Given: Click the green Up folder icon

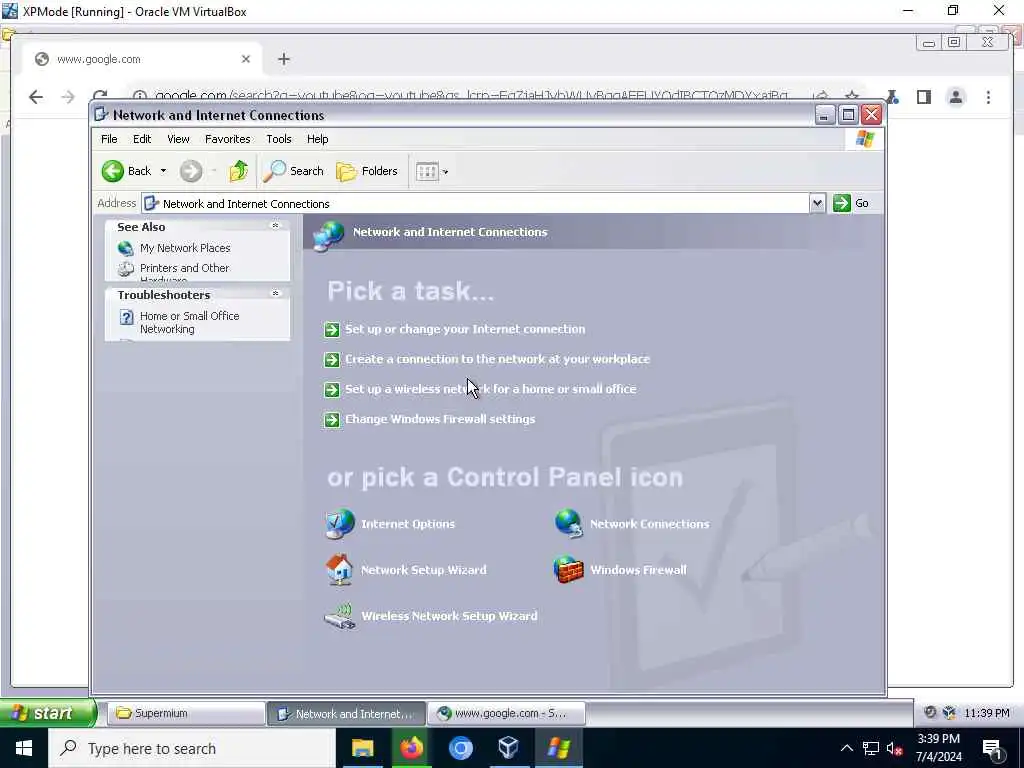Looking at the screenshot, I should coord(238,171).
